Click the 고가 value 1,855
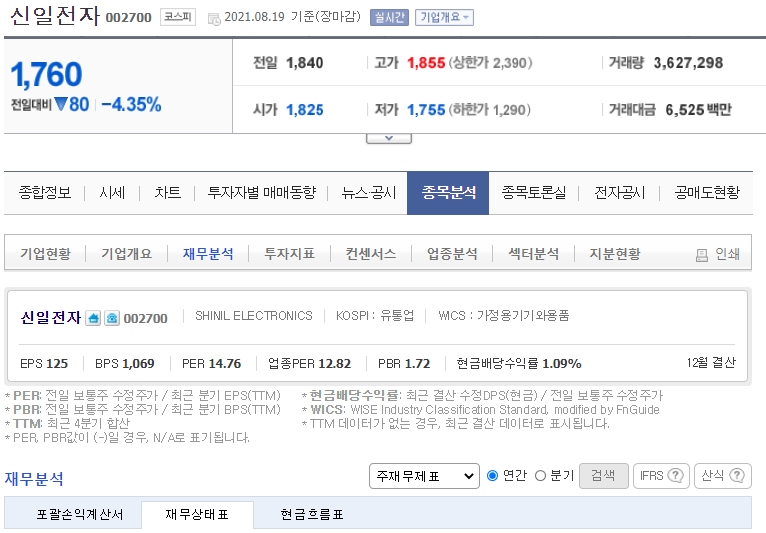766x533 pixels. coord(426,63)
